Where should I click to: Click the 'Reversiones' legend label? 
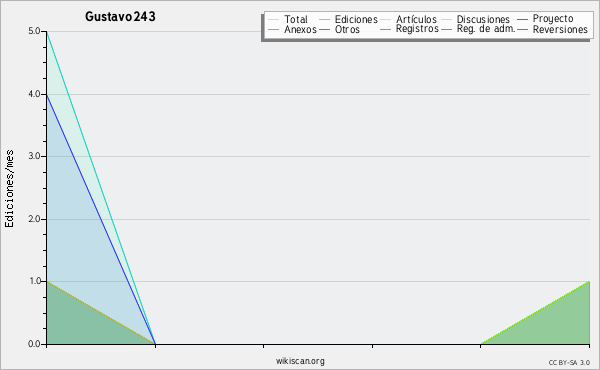pyautogui.click(x=560, y=29)
